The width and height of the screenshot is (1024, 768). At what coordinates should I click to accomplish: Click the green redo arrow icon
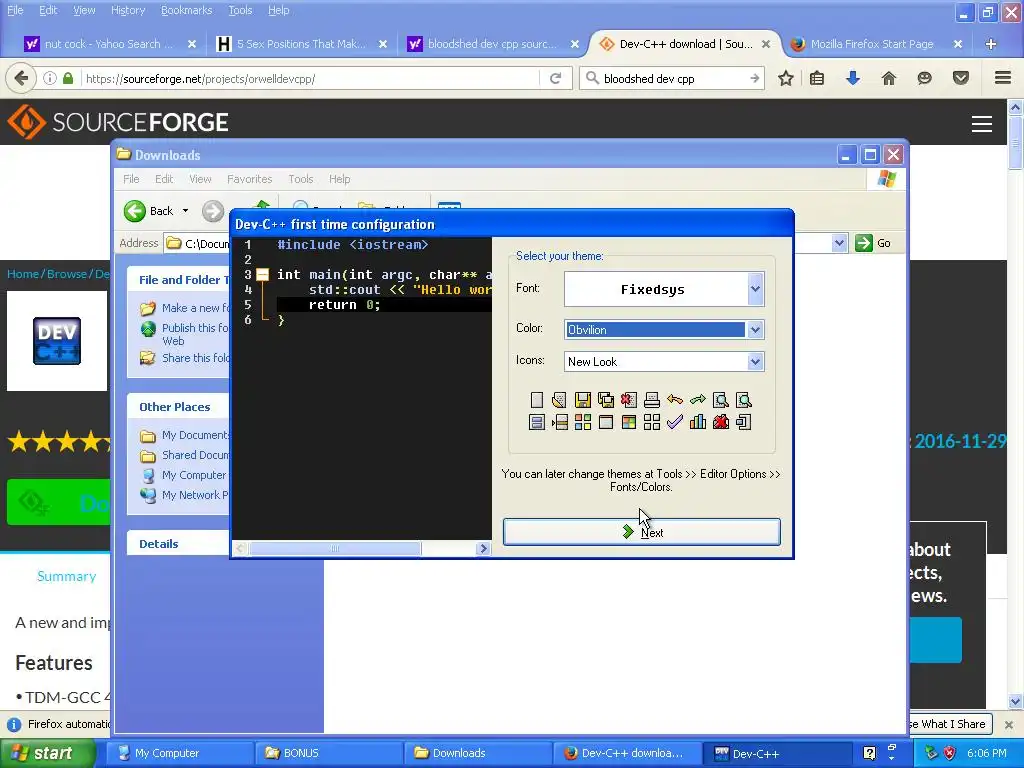click(x=697, y=400)
